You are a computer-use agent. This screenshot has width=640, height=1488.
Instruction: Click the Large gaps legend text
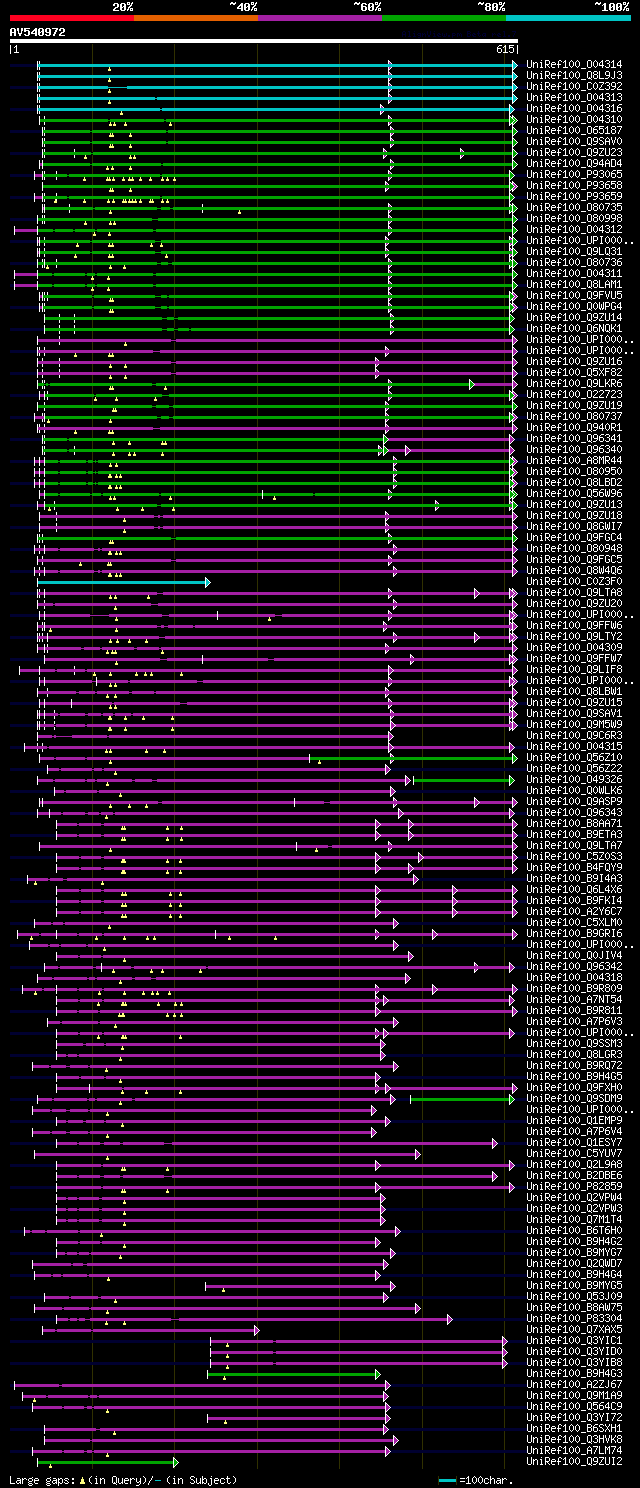point(123,1480)
